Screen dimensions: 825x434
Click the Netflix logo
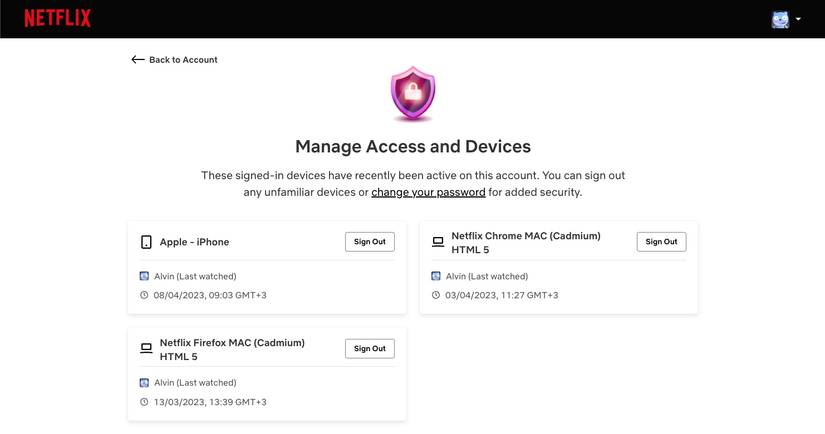(57, 18)
